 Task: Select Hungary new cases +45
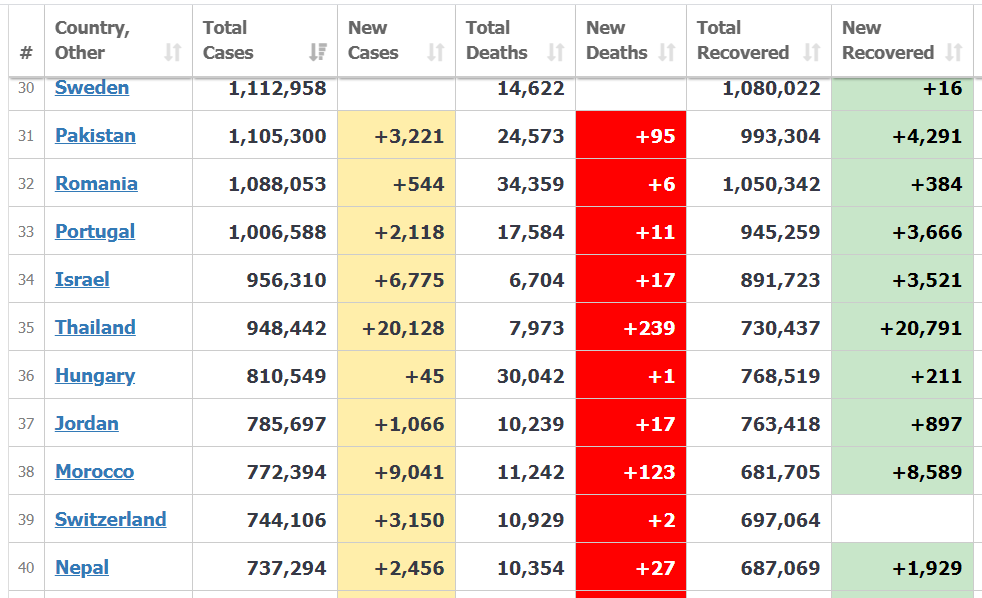coord(425,376)
